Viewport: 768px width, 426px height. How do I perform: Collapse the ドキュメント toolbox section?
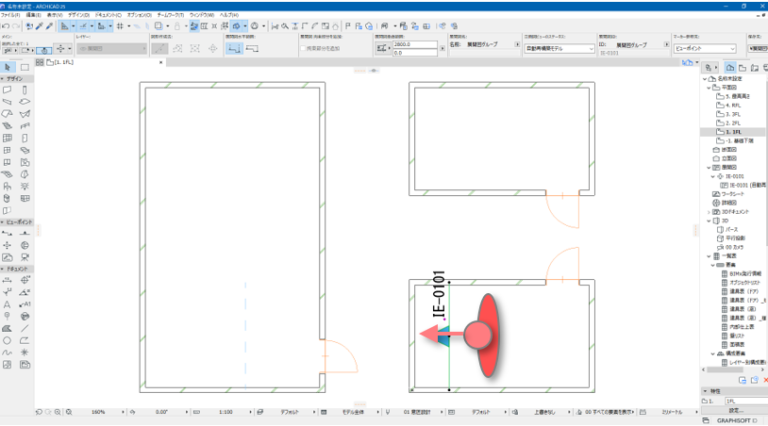tap(2, 269)
